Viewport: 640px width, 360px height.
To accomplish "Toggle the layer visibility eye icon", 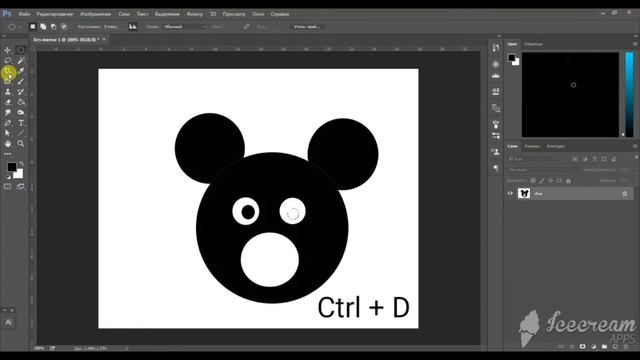I will click(510, 193).
